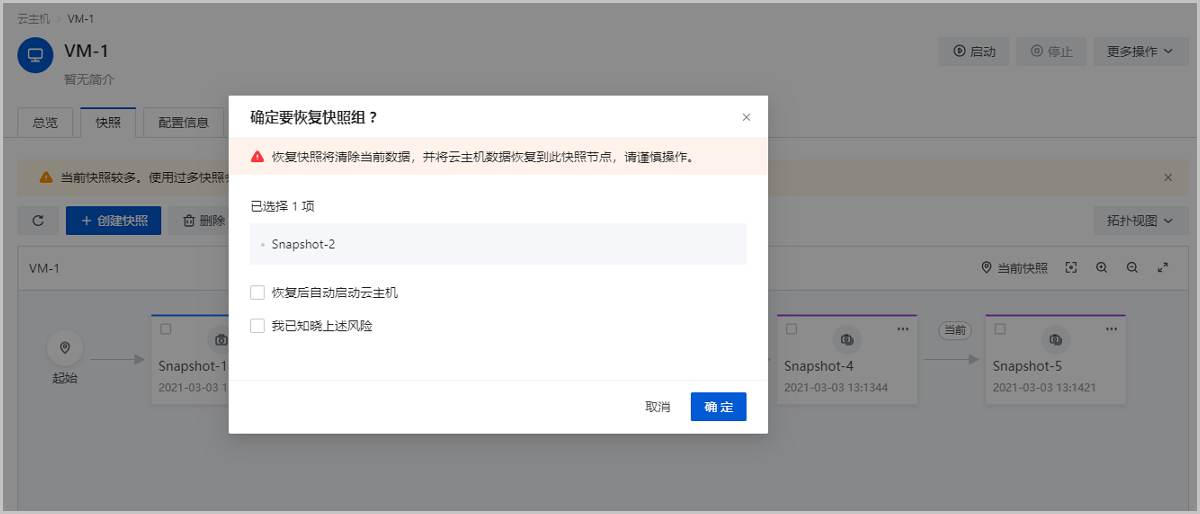The width and height of the screenshot is (1200, 514).
Task: Switch to the 总览 tab
Action: click(45, 123)
